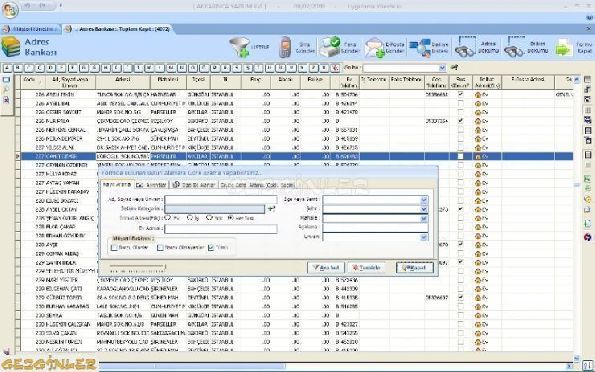Switch to the Basit Arama tab

tap(117, 184)
